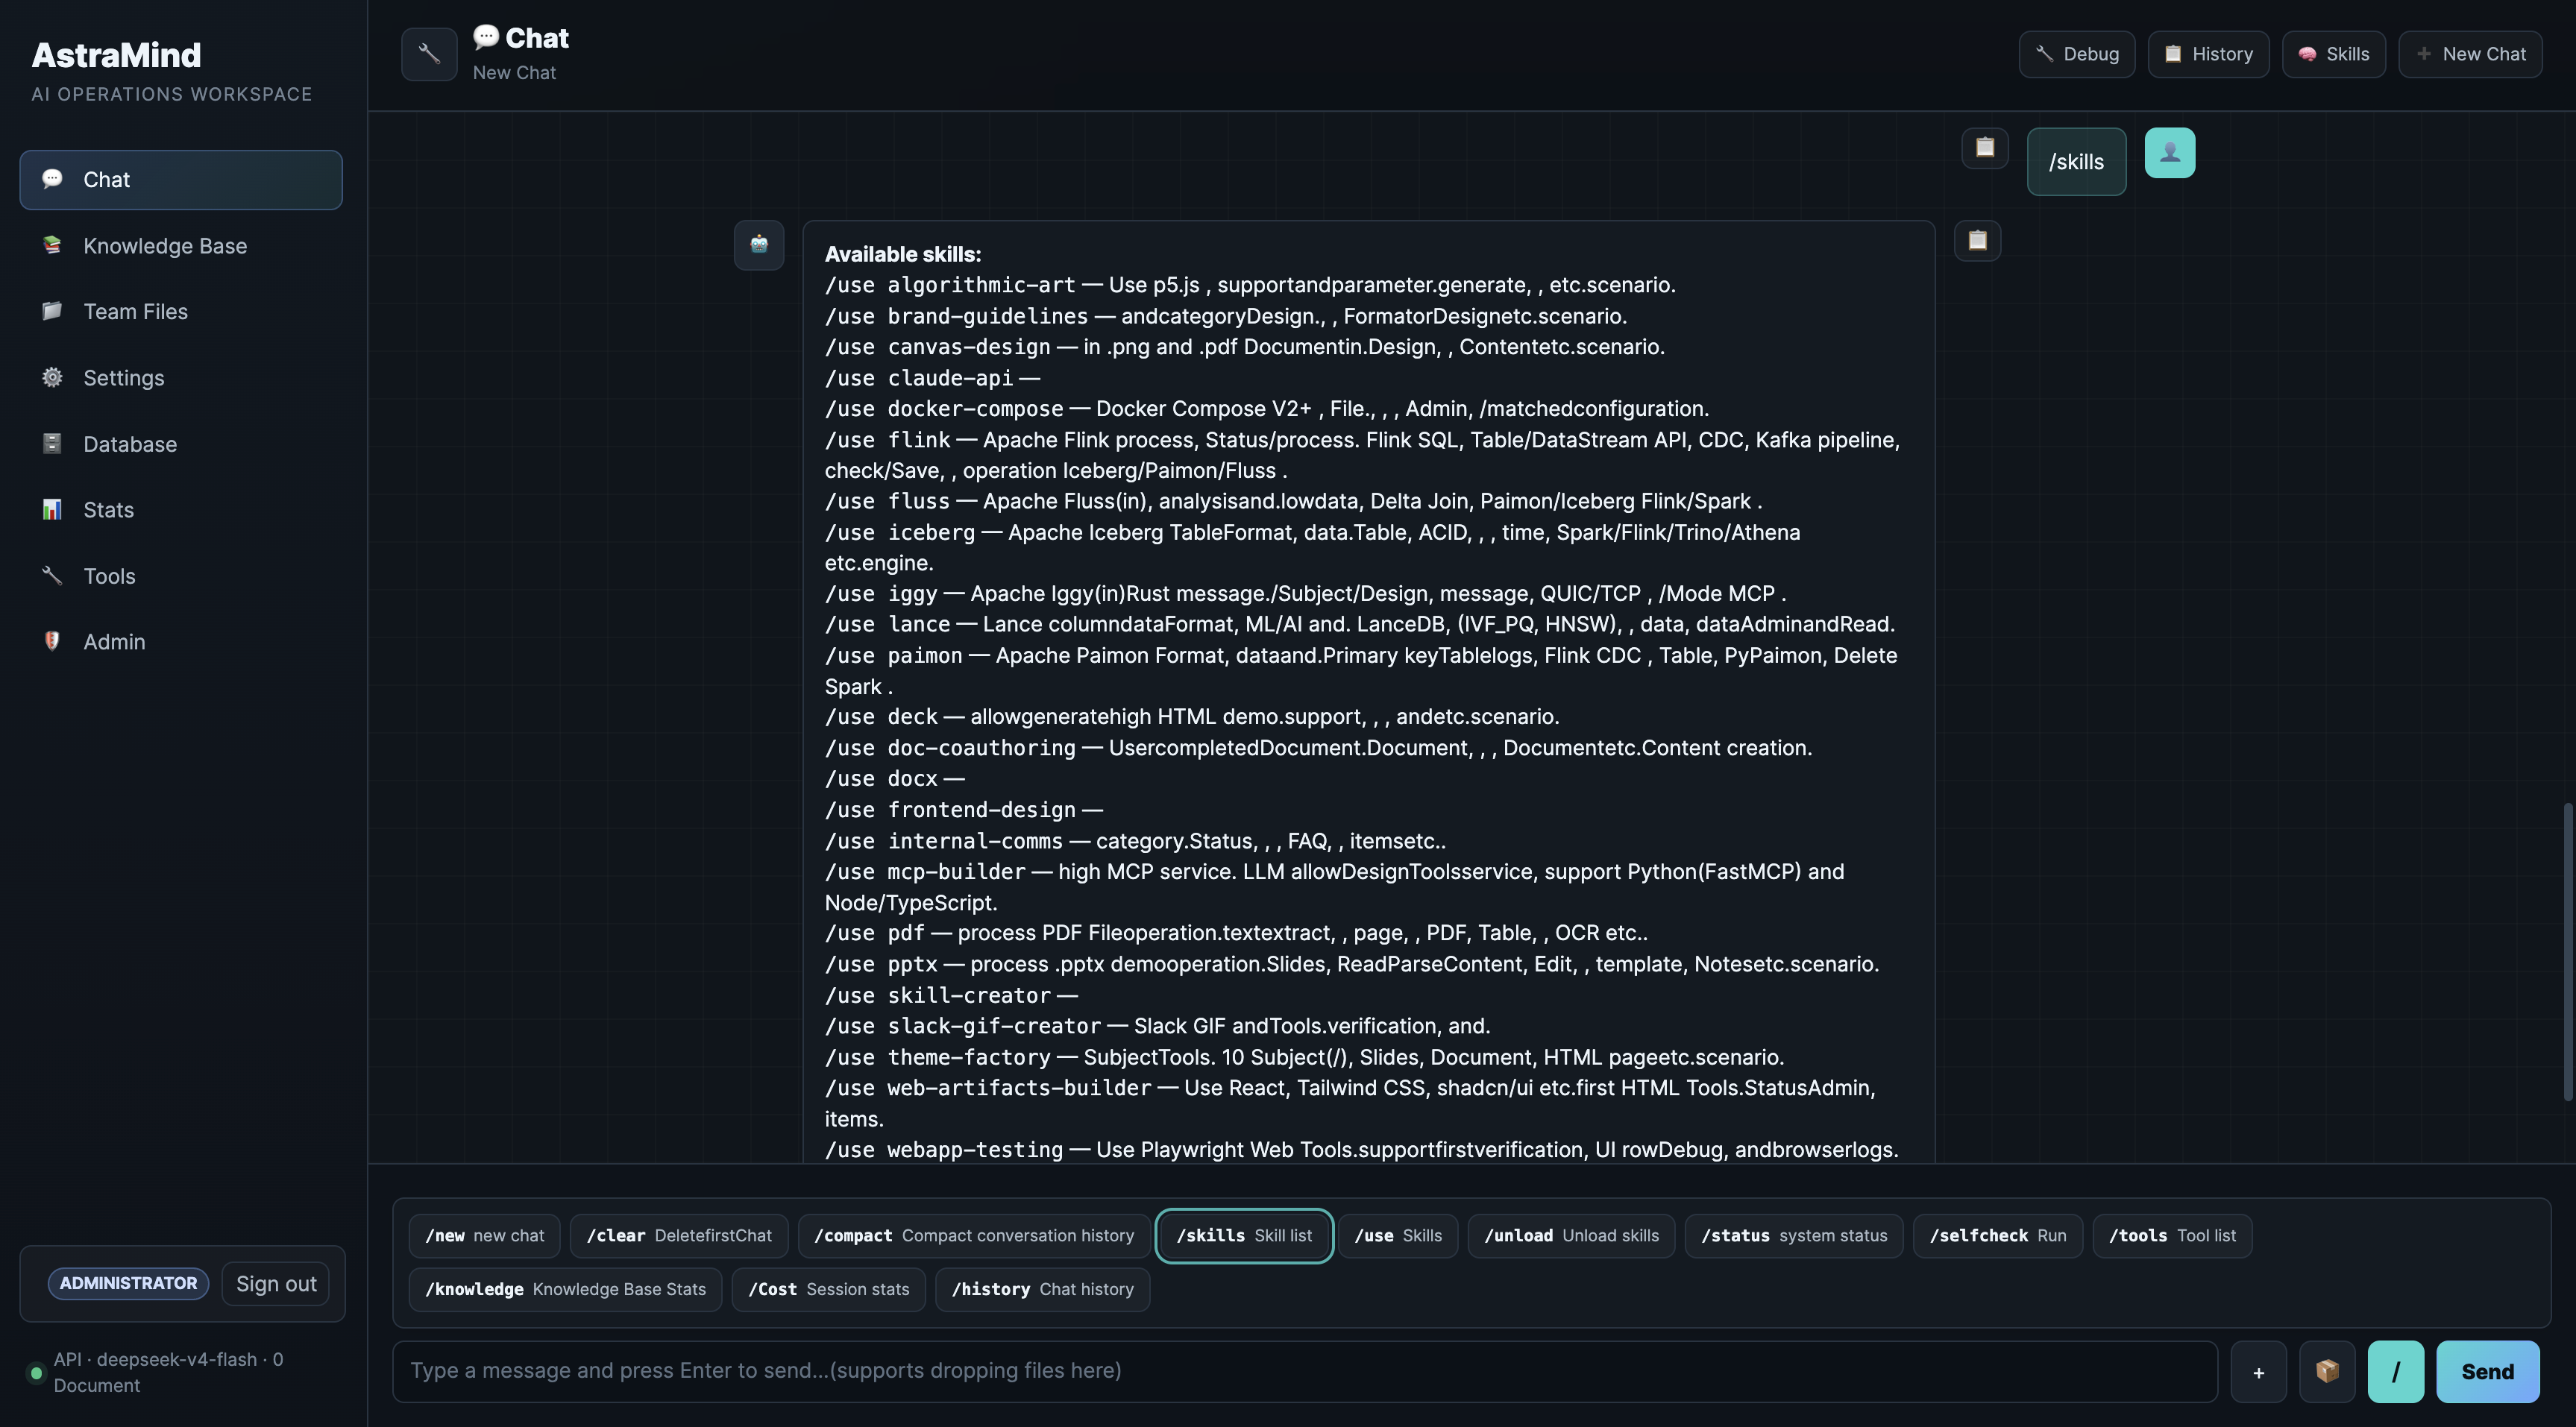Click the "/use algorithmic-art" skill line
2576x1427 pixels.
pos(1250,285)
